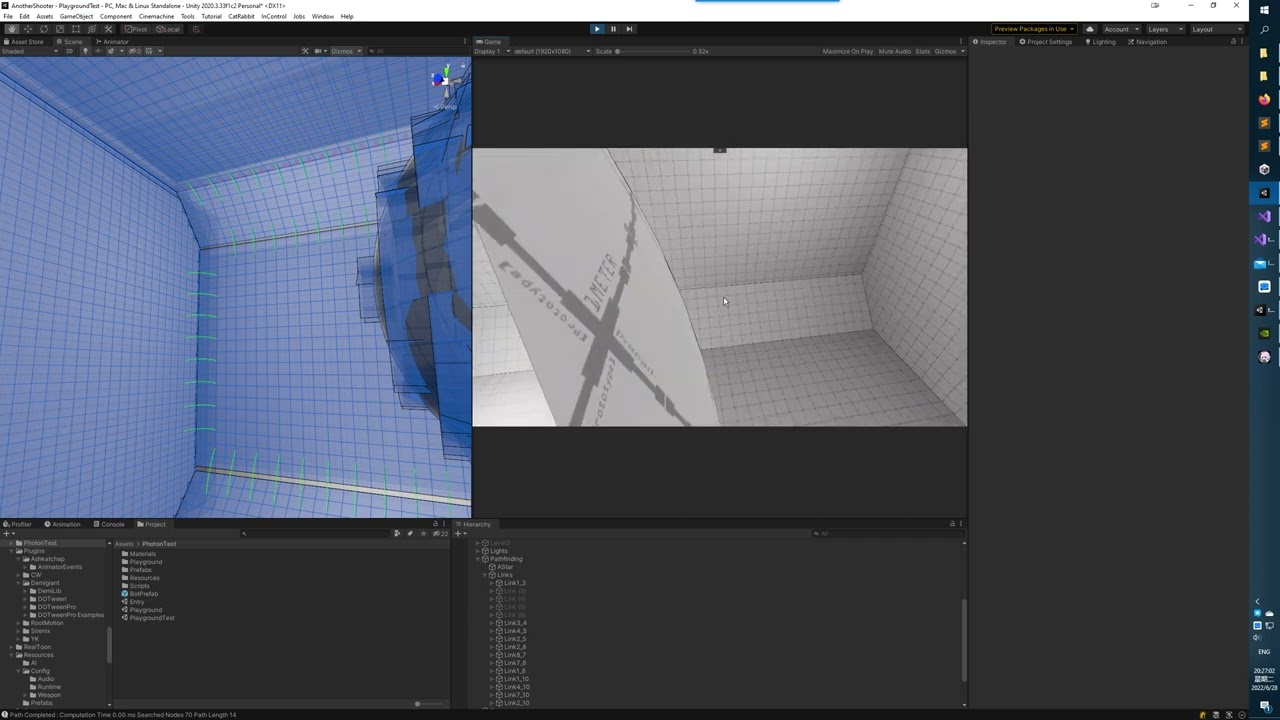
Task: Click the Hierarchy search field
Action: 885,533
